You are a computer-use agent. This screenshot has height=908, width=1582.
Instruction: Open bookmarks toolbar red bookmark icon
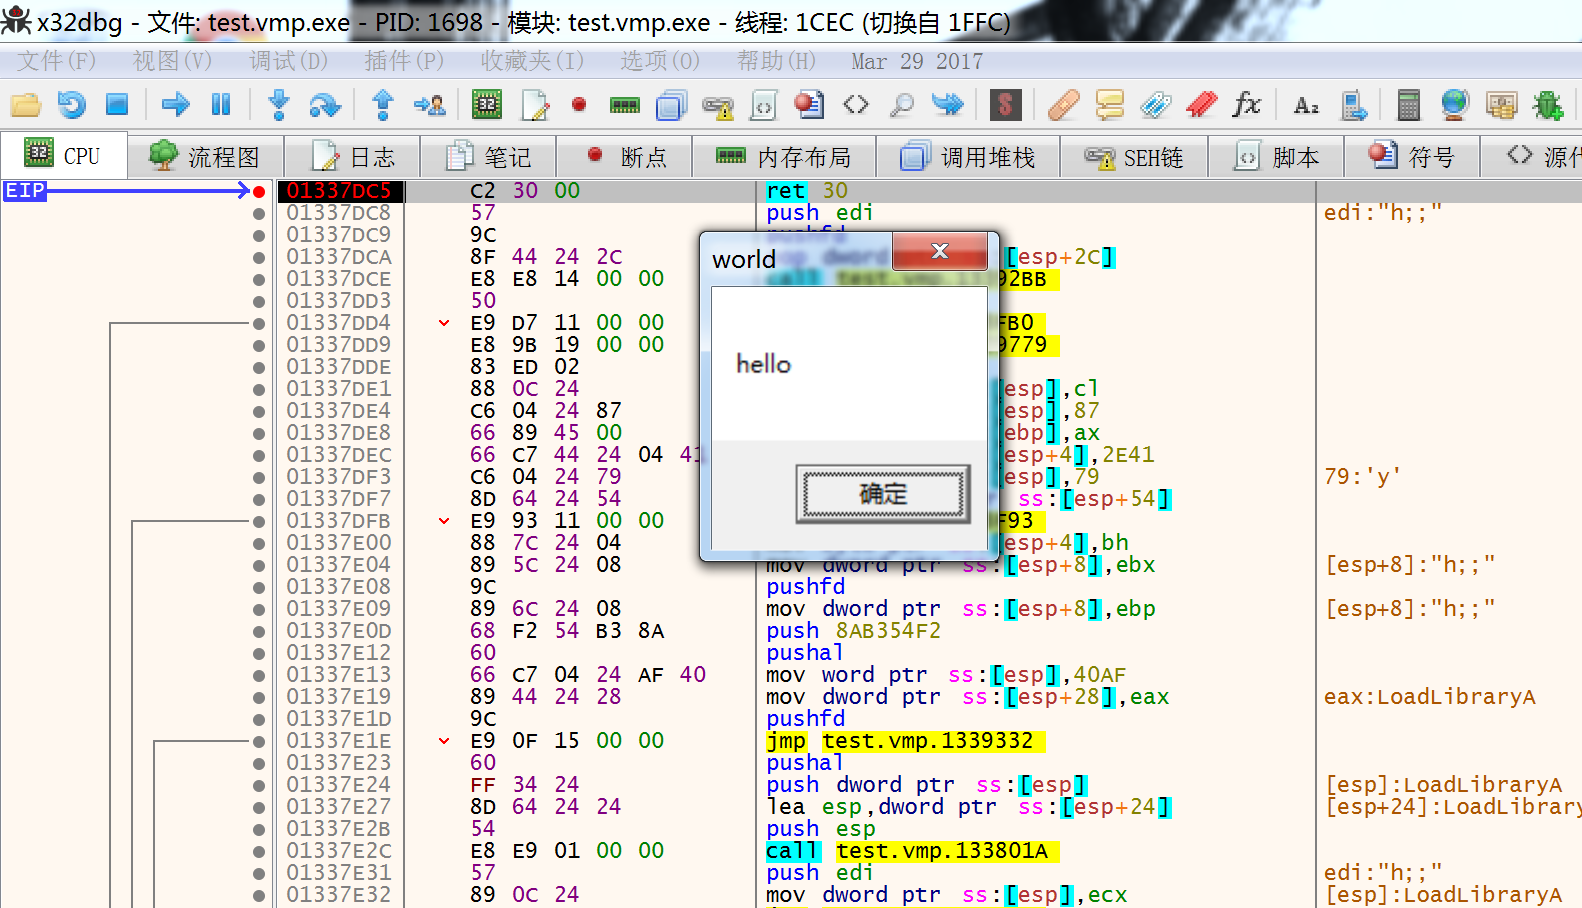pos(1202,104)
